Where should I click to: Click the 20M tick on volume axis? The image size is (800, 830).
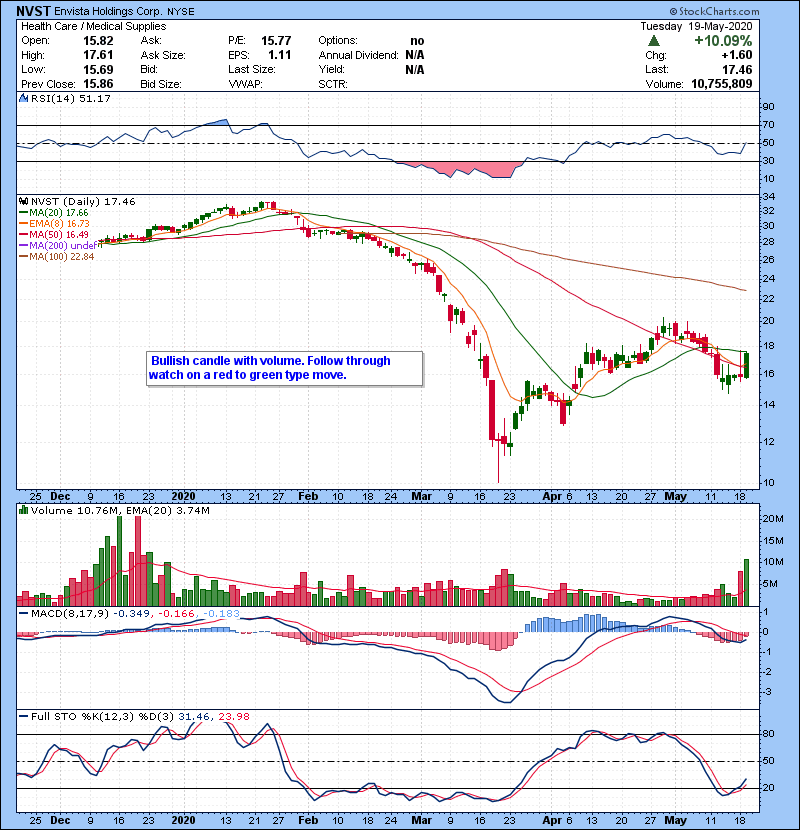point(772,519)
